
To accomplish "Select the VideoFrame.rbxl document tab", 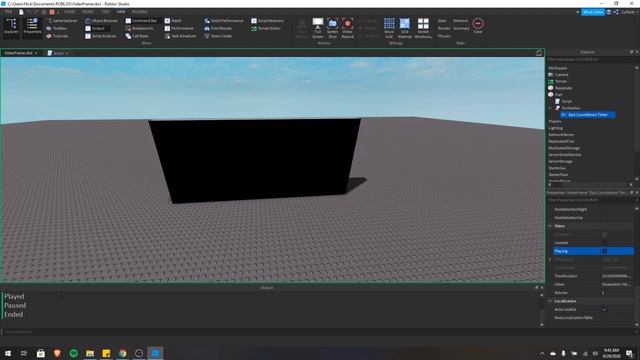I will click(19, 53).
